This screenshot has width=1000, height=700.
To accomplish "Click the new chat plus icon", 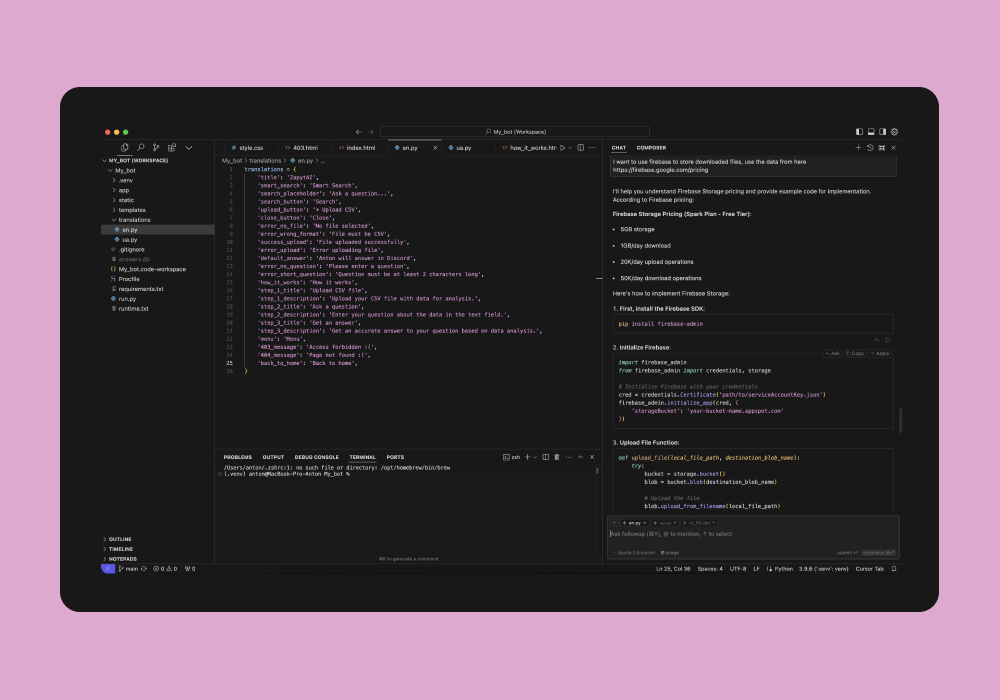I will point(858,147).
